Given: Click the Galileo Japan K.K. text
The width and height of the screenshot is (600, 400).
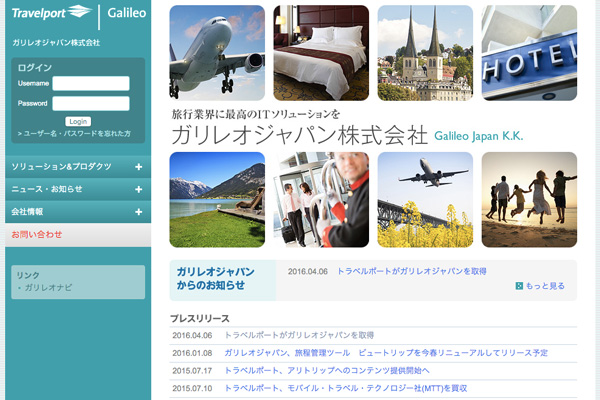Looking at the screenshot, I should 479,136.
